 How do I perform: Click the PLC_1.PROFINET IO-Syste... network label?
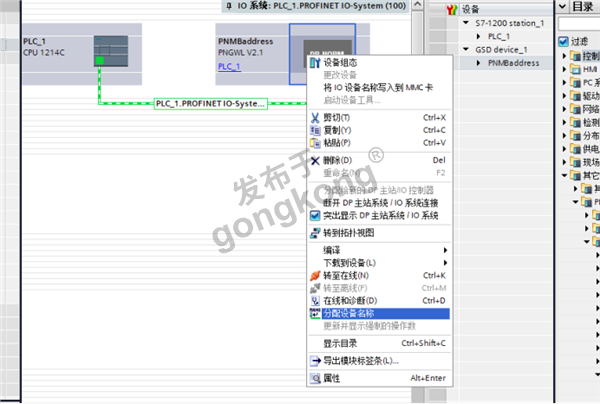210,104
